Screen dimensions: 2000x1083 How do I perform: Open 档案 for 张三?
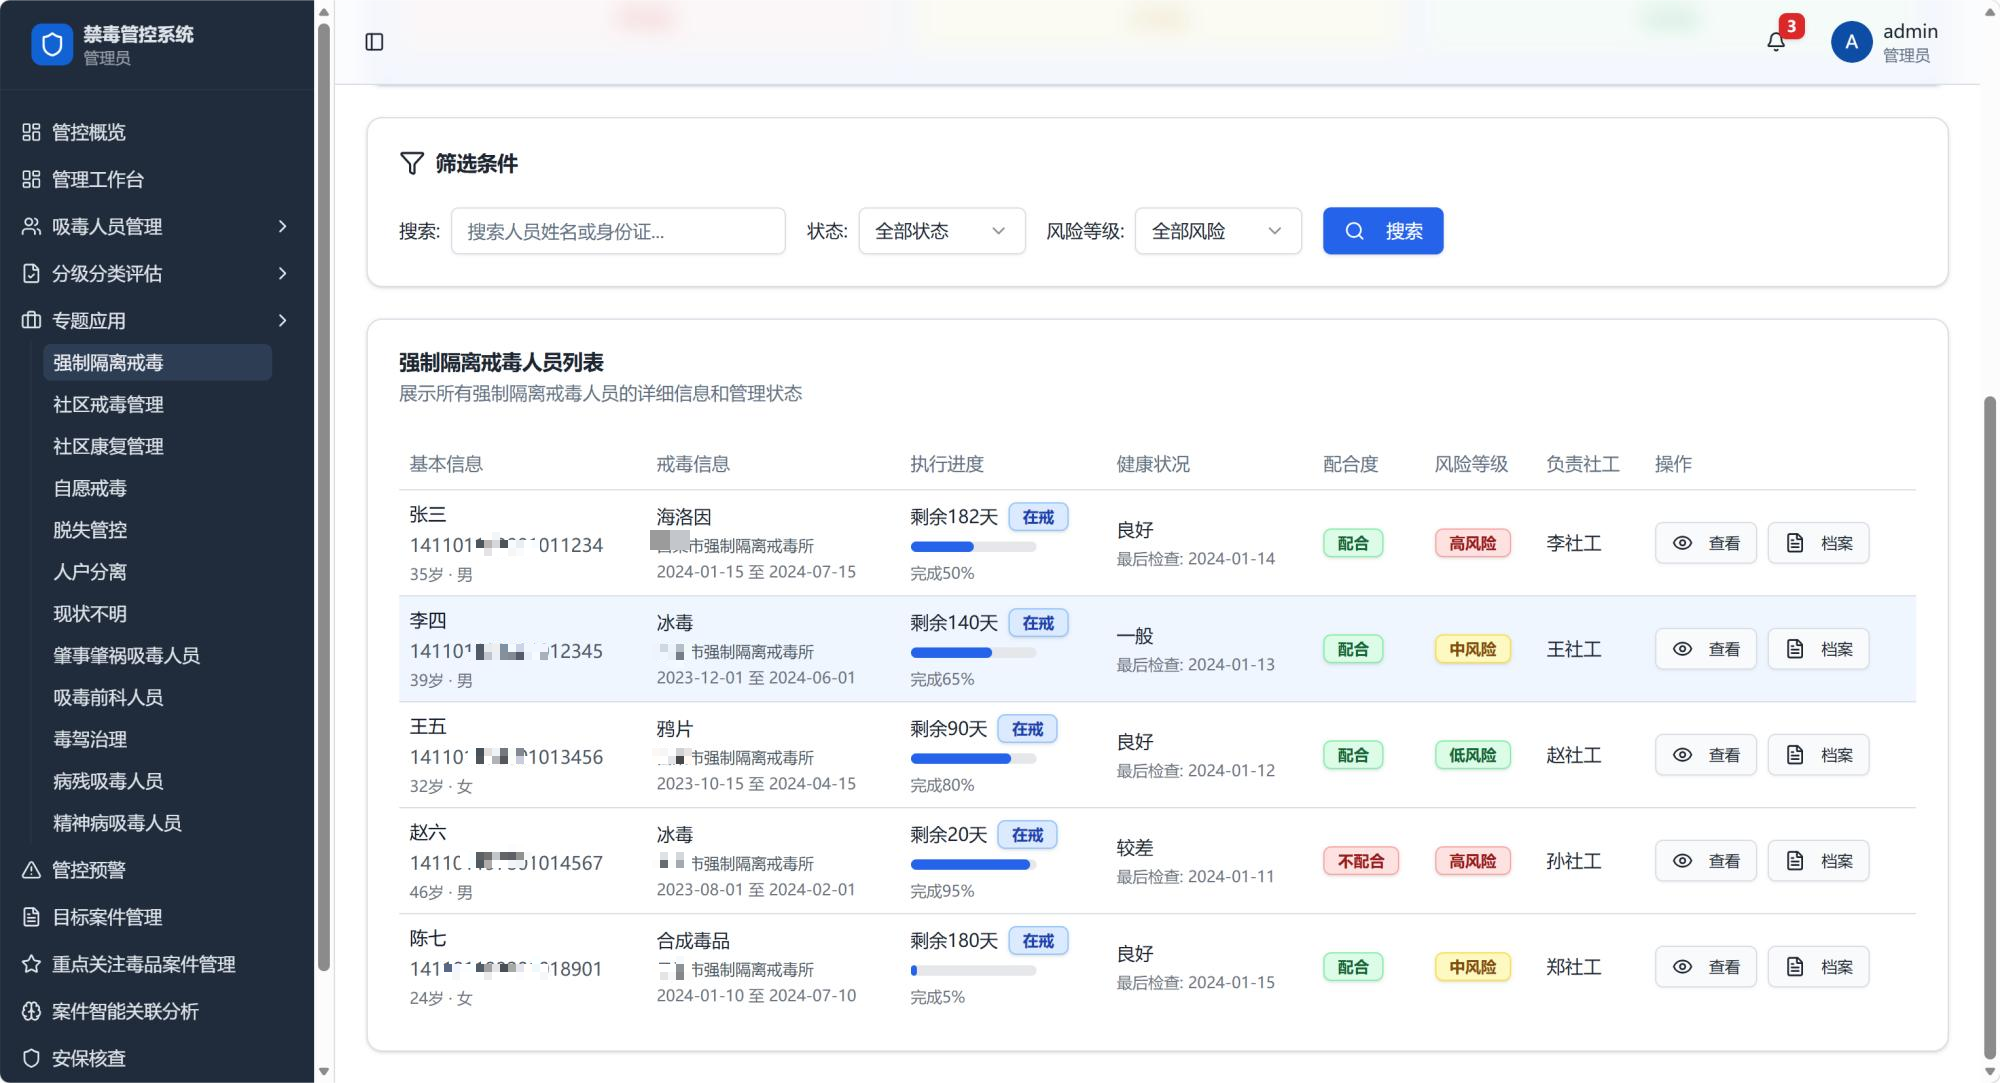[1818, 543]
